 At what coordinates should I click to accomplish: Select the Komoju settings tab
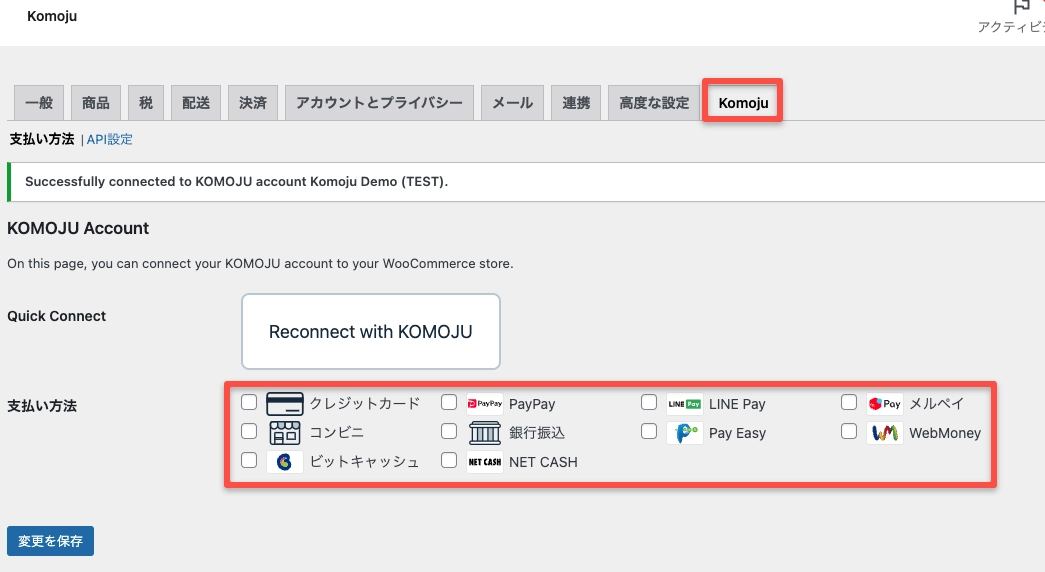click(743, 103)
